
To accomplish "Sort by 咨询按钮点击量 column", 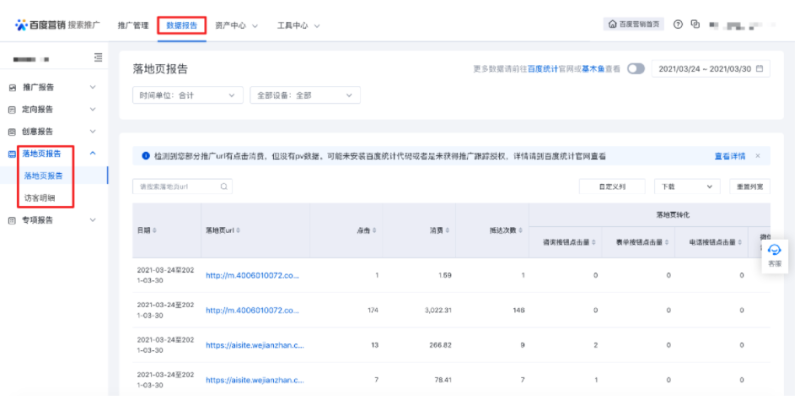I will 594,242.
